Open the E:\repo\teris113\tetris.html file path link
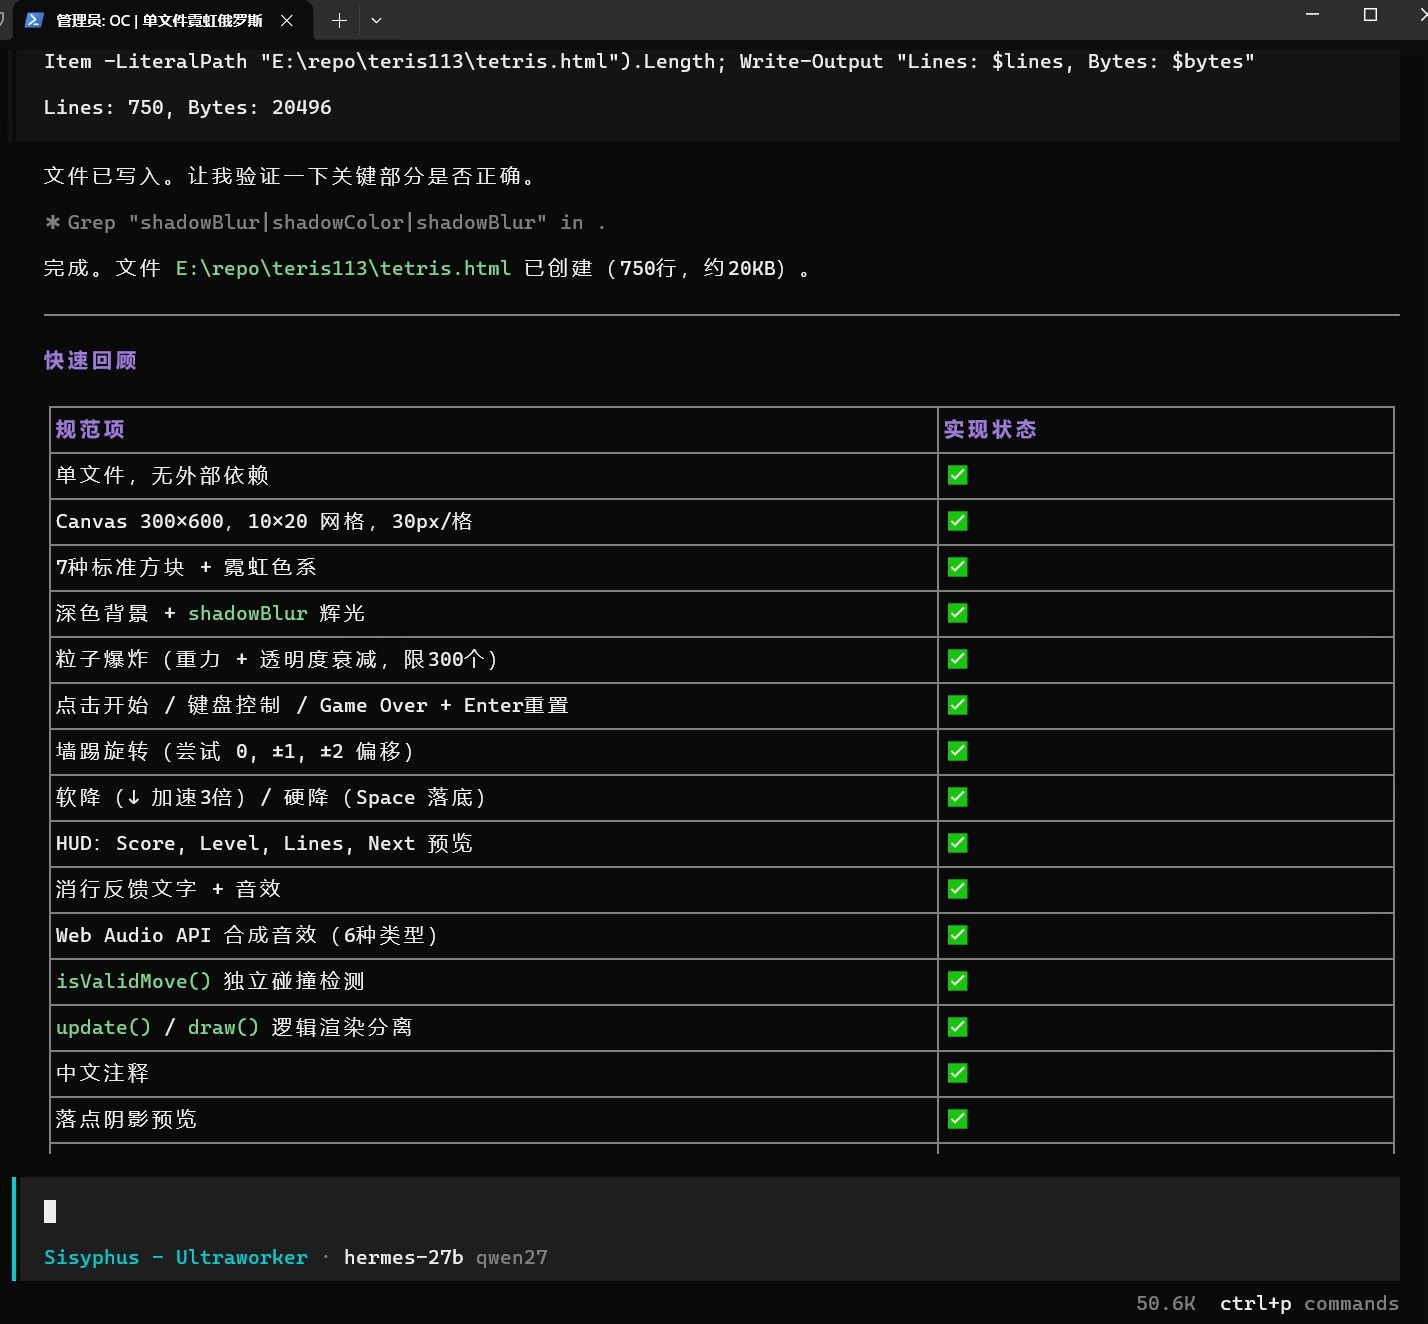 tap(343, 268)
